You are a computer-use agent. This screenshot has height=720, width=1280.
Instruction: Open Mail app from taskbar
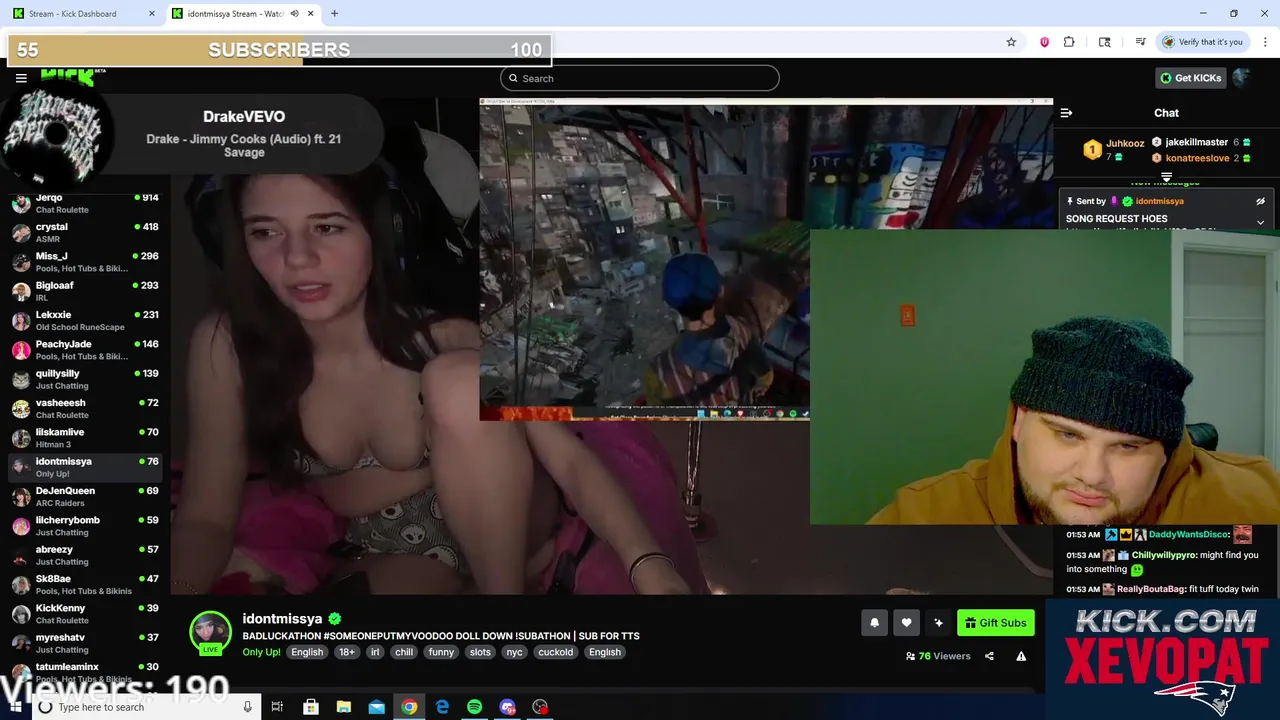click(376, 707)
